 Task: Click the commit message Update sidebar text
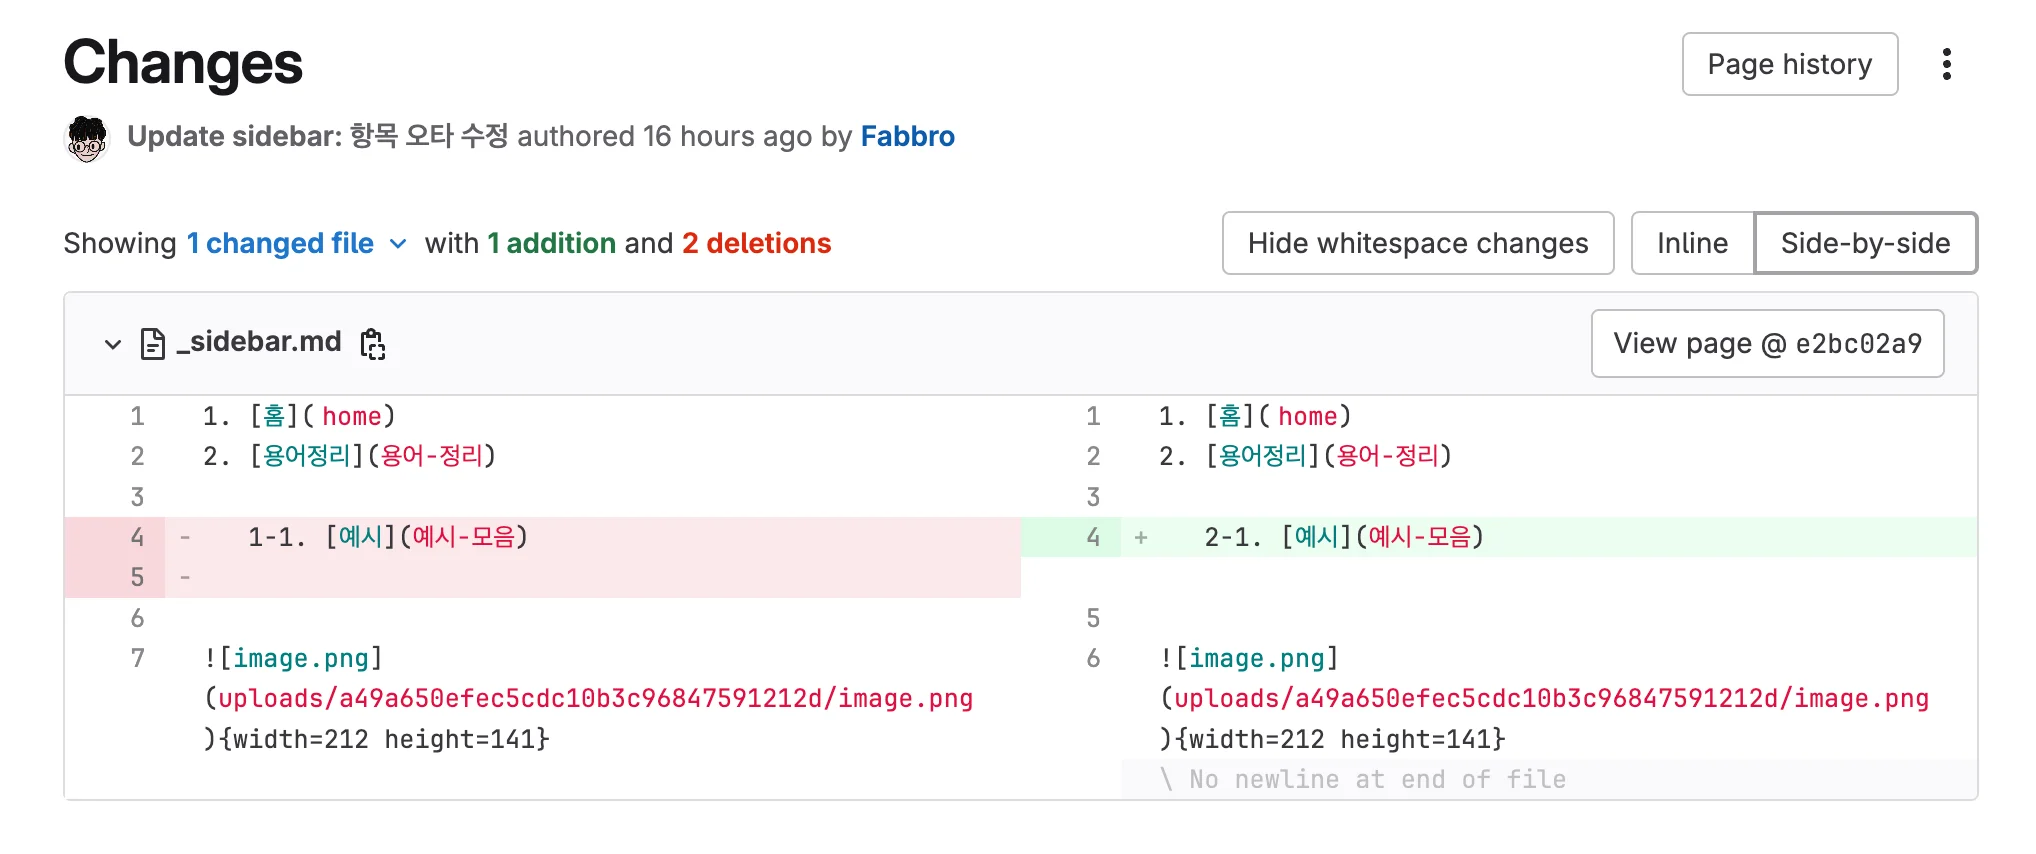coord(318,136)
